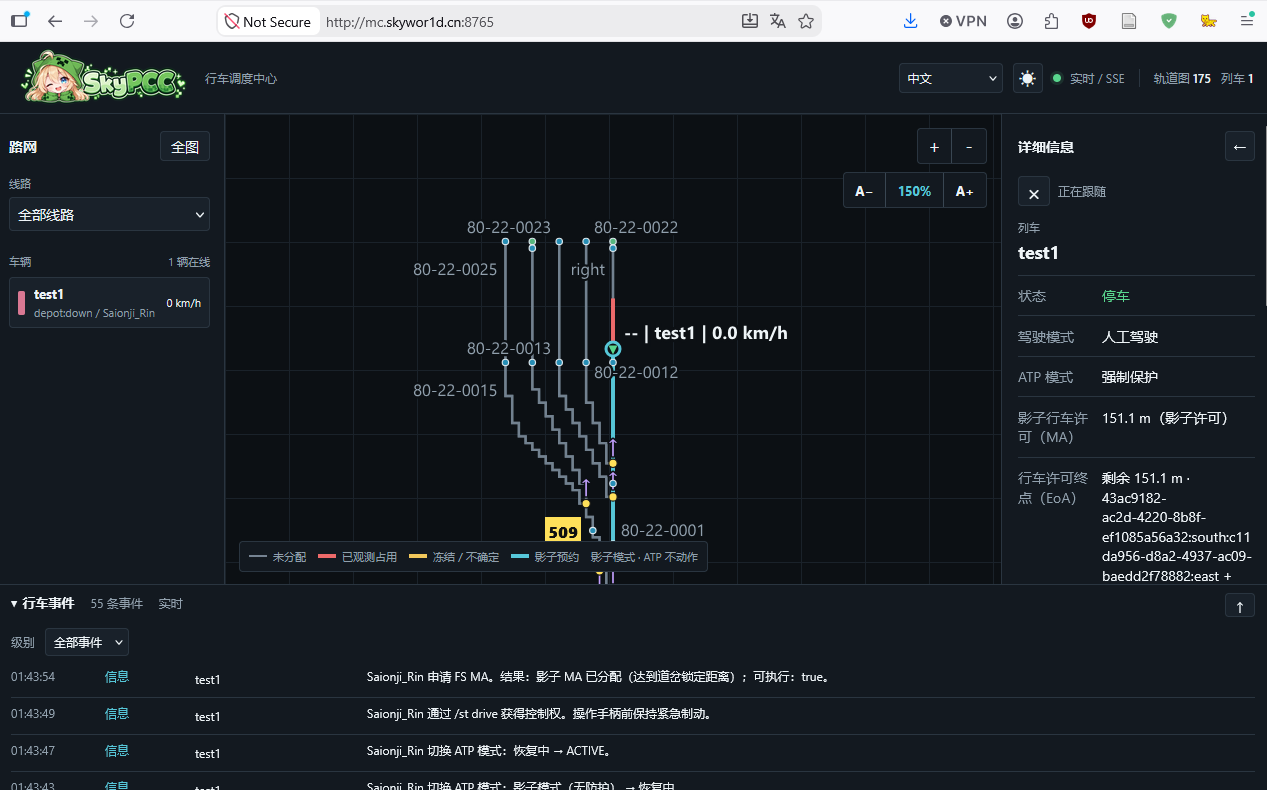
Task: Click the 01:43:54 event row message
Action: tap(598, 677)
